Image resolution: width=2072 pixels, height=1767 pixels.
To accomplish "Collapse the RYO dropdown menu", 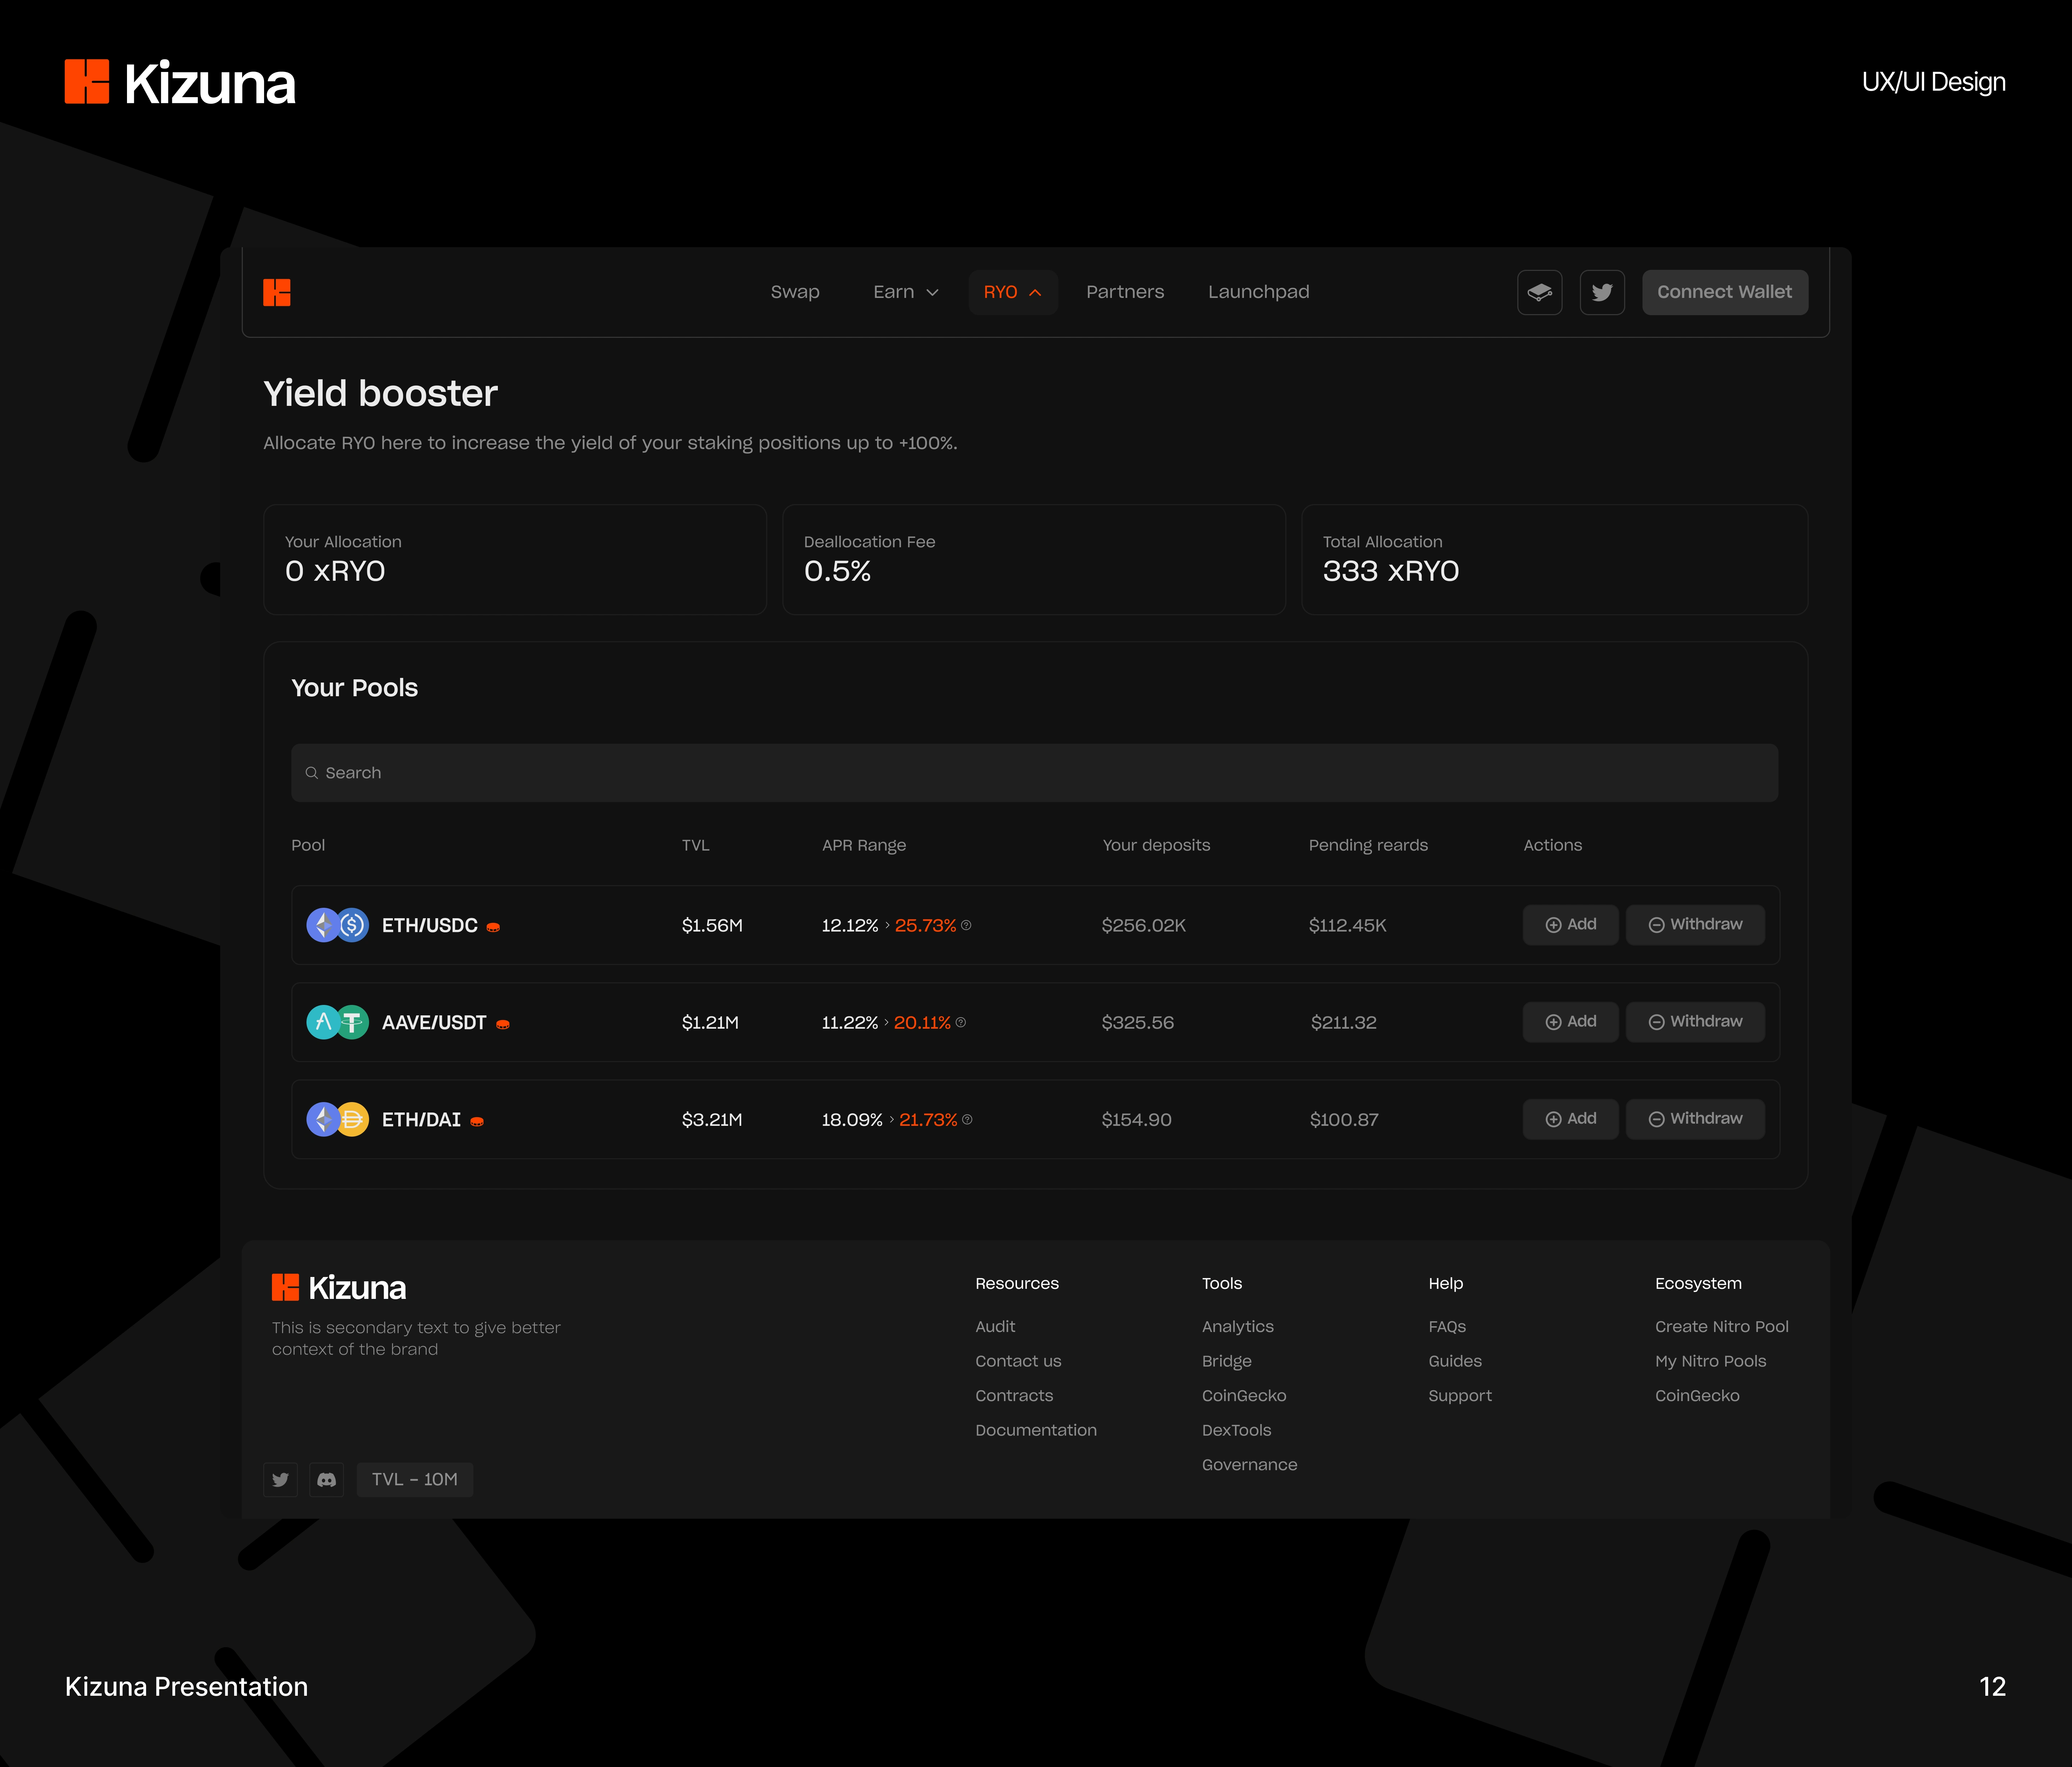I will (1013, 292).
